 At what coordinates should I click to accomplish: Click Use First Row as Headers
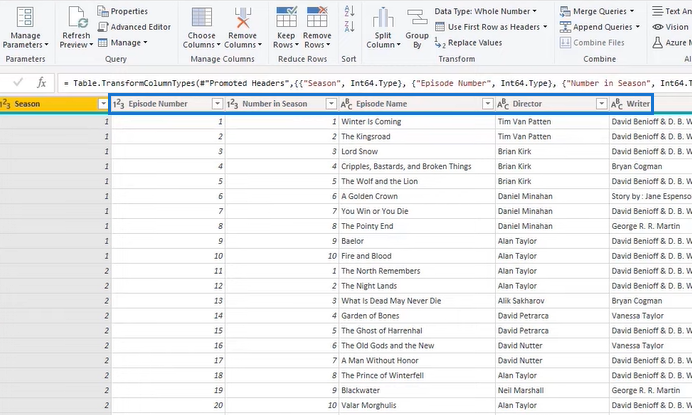pyautogui.click(x=488, y=27)
